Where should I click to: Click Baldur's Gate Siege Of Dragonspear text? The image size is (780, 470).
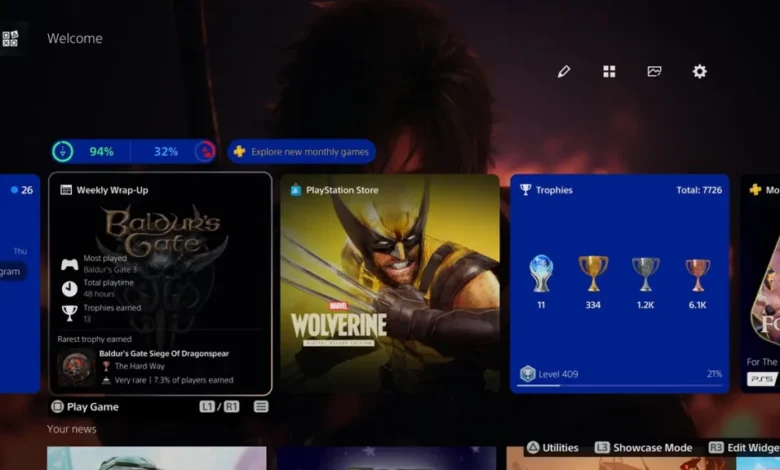click(x=164, y=354)
